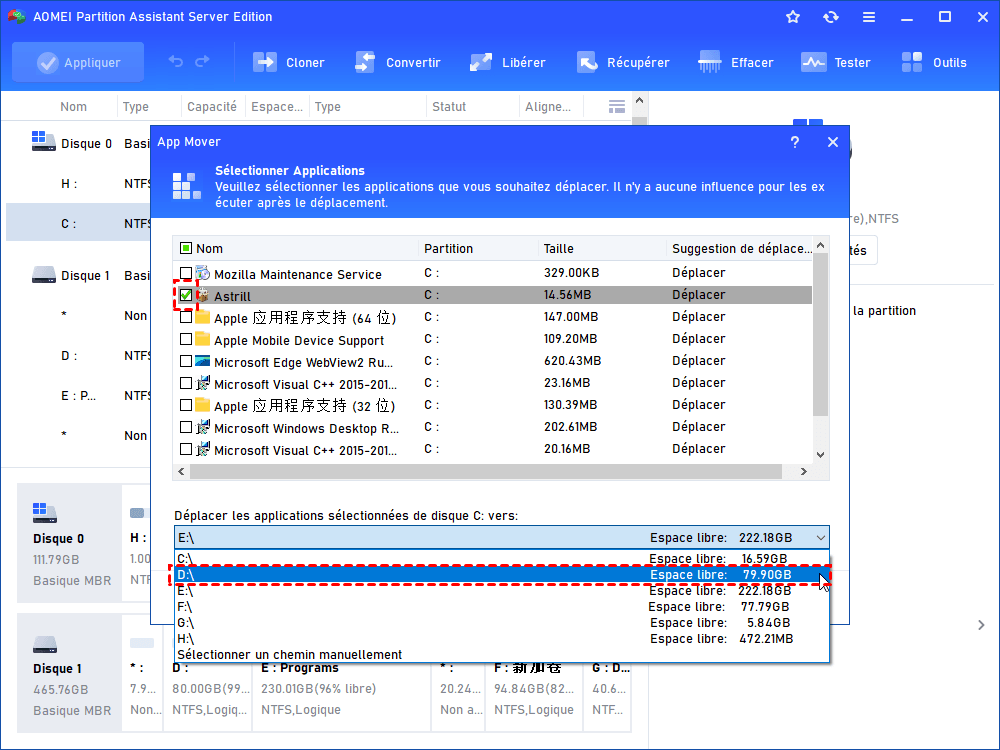Screen dimensions: 1000x750
Task: Choose C:\ drive option in dropdown
Action: click(502, 559)
